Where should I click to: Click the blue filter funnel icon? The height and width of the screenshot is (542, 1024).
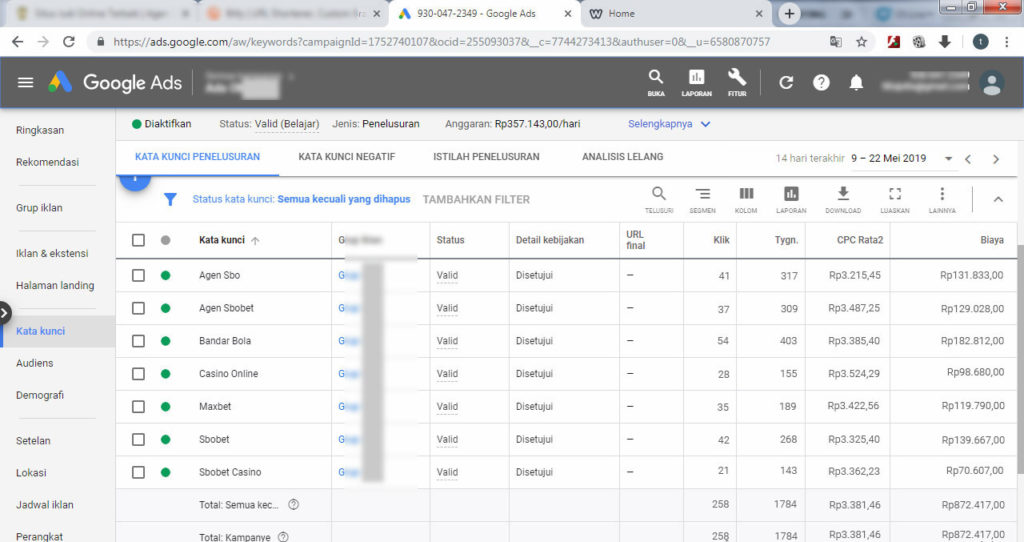(x=170, y=199)
